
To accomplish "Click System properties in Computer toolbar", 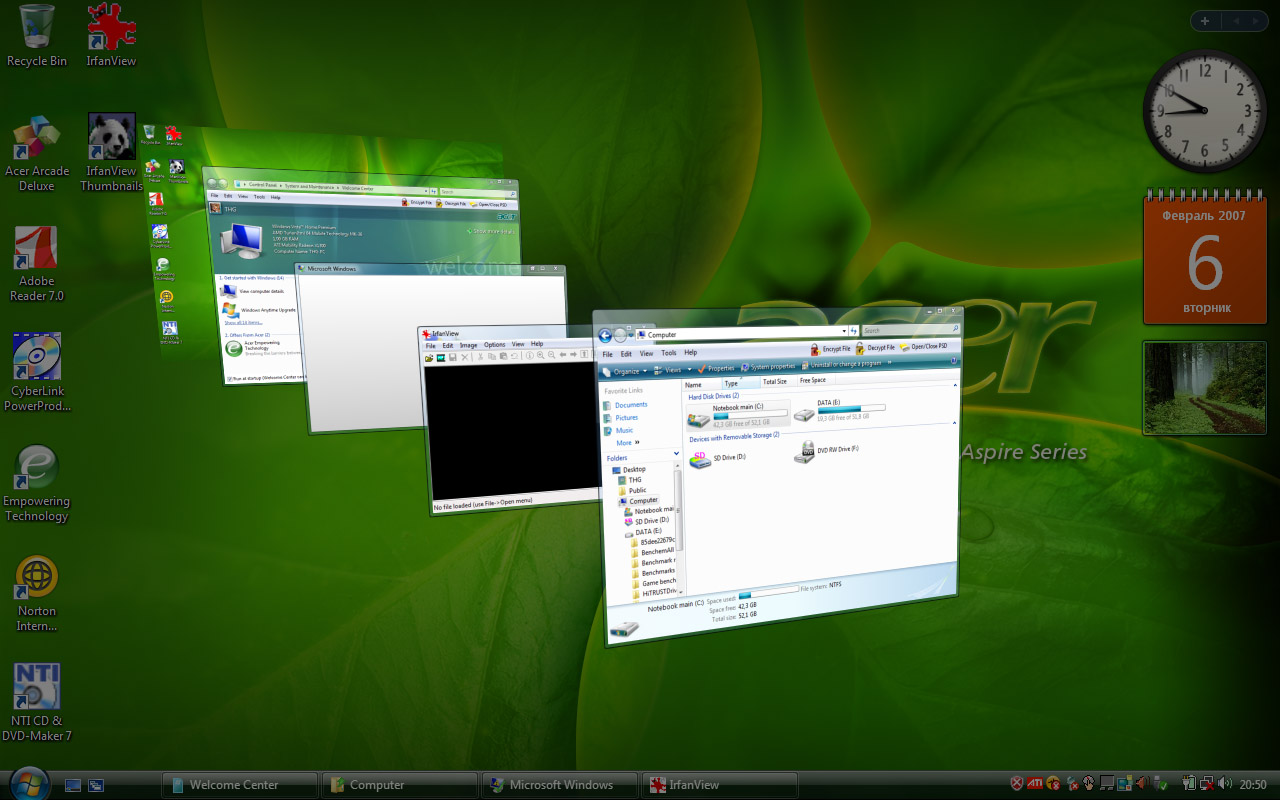I will [769, 367].
